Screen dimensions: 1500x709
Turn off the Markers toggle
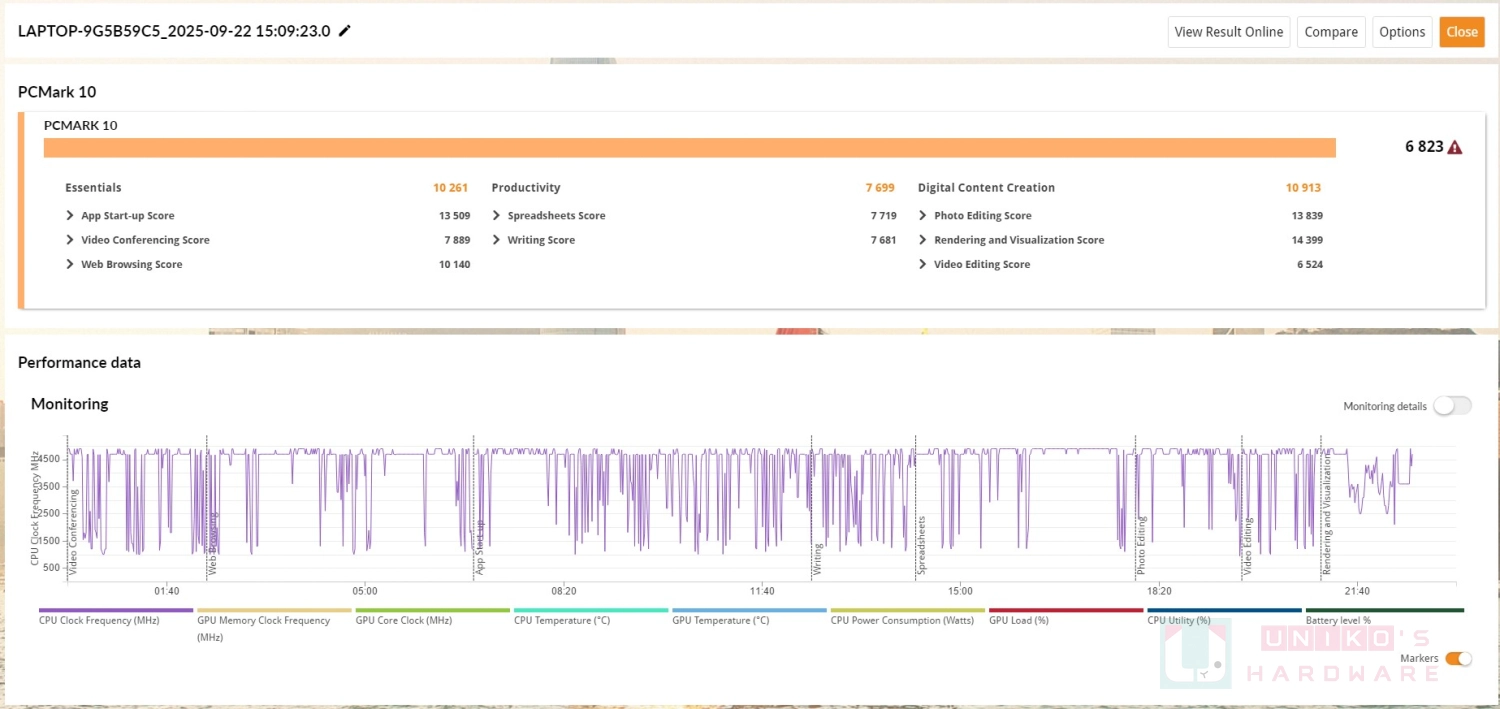(x=1459, y=658)
